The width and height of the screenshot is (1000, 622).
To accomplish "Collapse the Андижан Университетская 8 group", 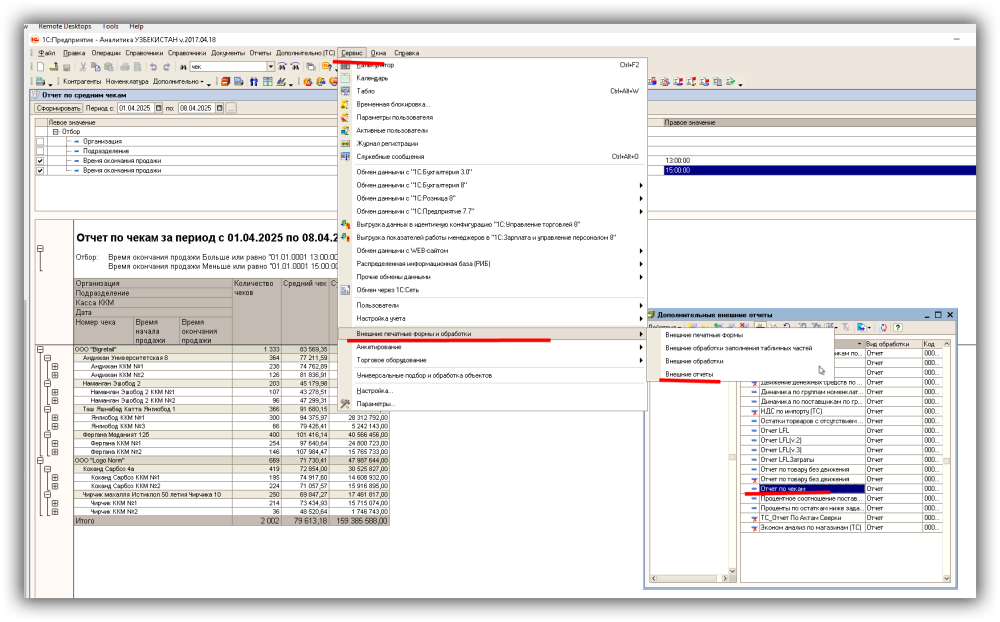I will pos(48,358).
